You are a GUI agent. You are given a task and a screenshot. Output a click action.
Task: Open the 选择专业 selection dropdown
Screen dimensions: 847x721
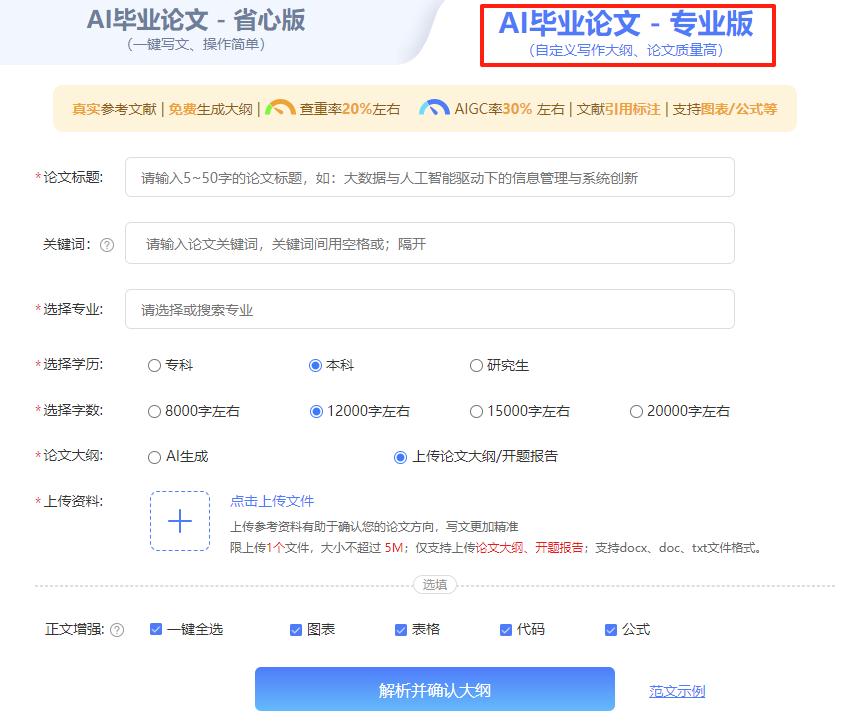430,309
